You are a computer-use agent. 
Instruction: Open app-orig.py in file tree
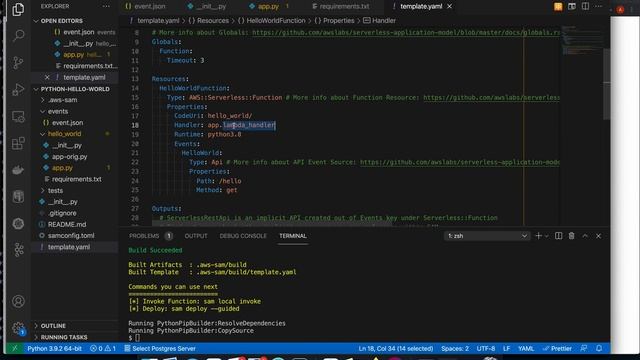pos(69,157)
